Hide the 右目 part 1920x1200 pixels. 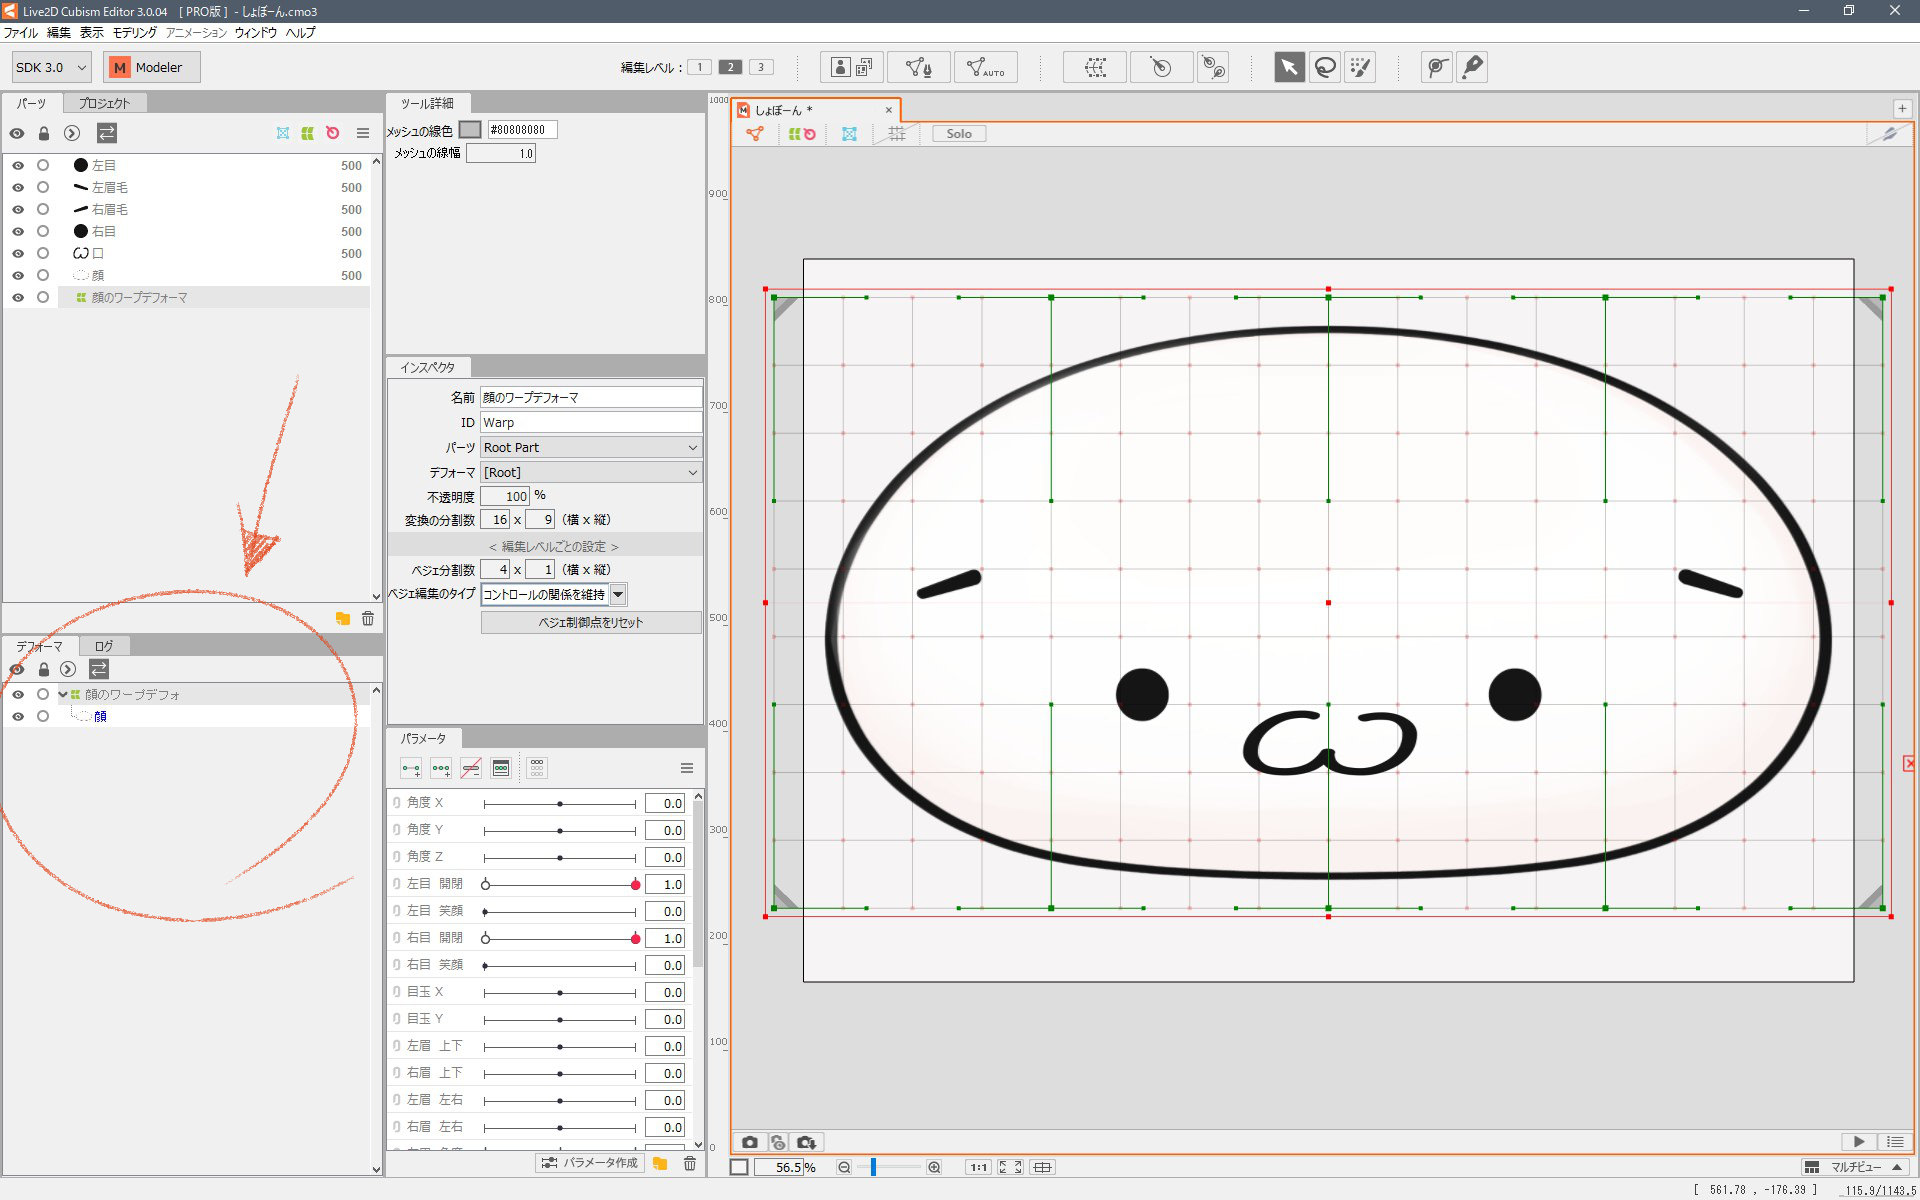[x=18, y=231]
